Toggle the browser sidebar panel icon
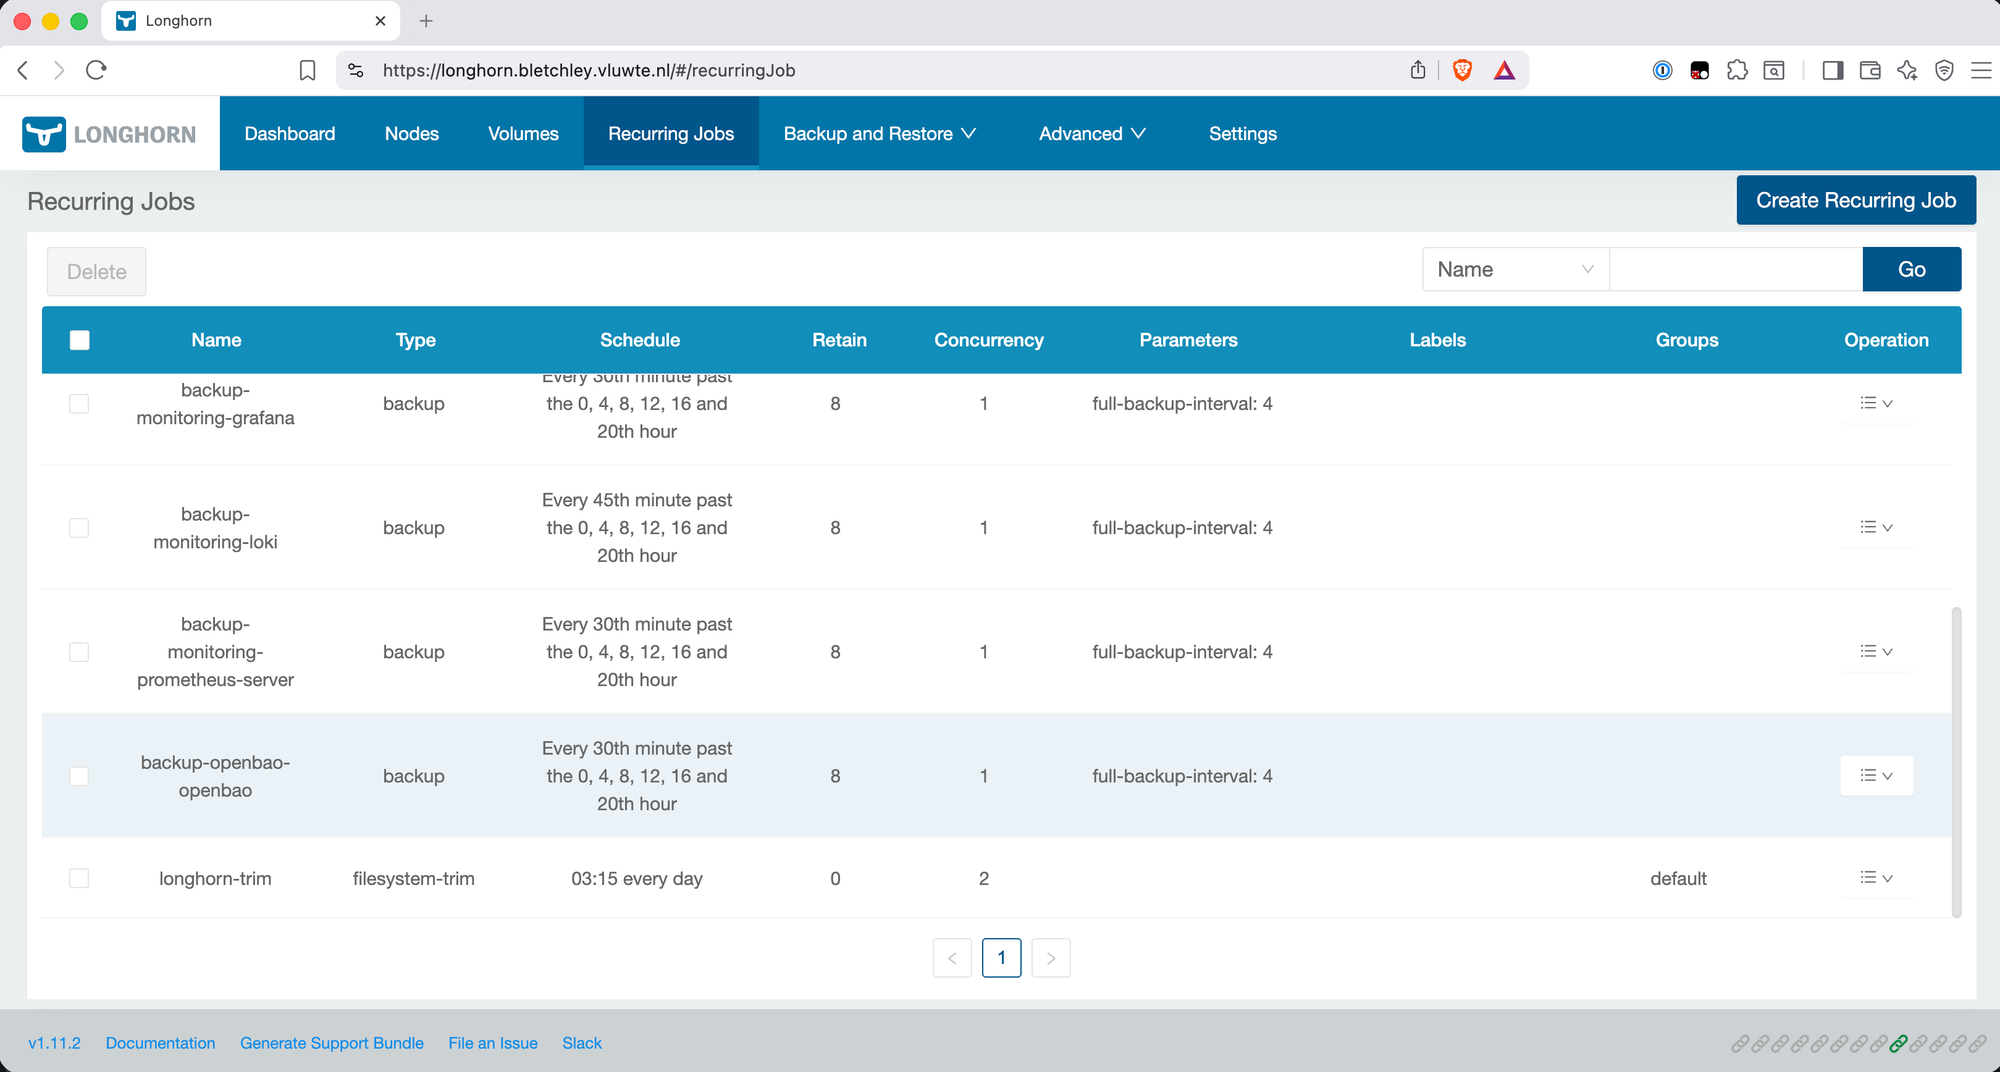The height and width of the screenshot is (1072, 2000). click(1832, 70)
